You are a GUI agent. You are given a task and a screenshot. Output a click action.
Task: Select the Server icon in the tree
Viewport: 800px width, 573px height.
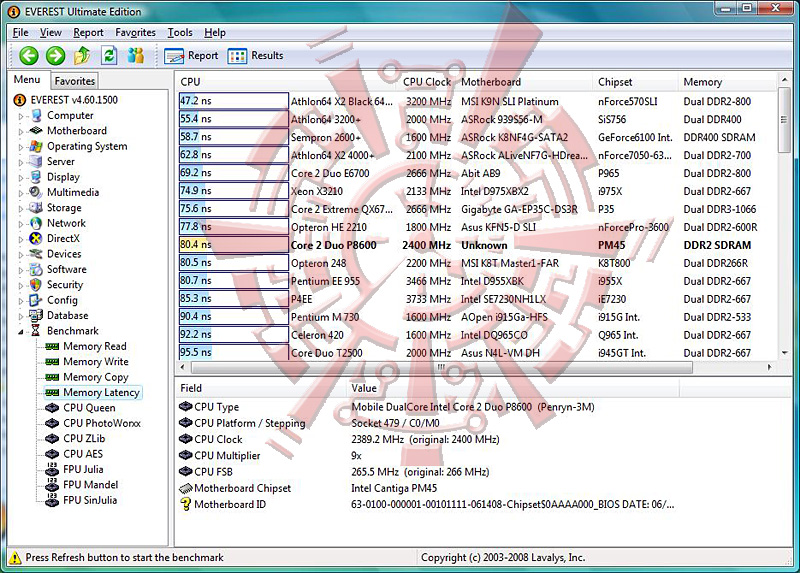pyautogui.click(x=36, y=162)
